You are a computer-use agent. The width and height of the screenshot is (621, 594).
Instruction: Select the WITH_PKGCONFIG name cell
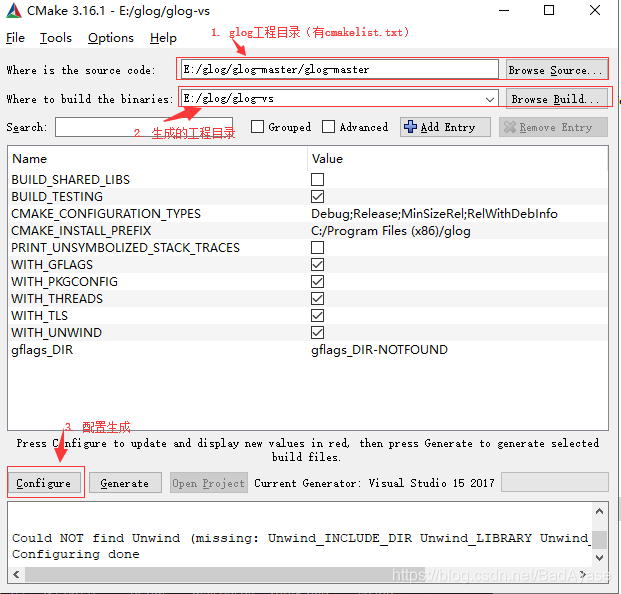65,282
